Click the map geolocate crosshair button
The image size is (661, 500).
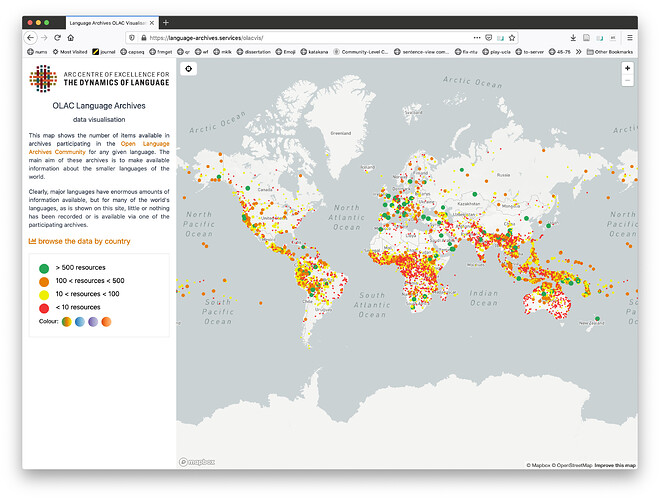[188, 69]
